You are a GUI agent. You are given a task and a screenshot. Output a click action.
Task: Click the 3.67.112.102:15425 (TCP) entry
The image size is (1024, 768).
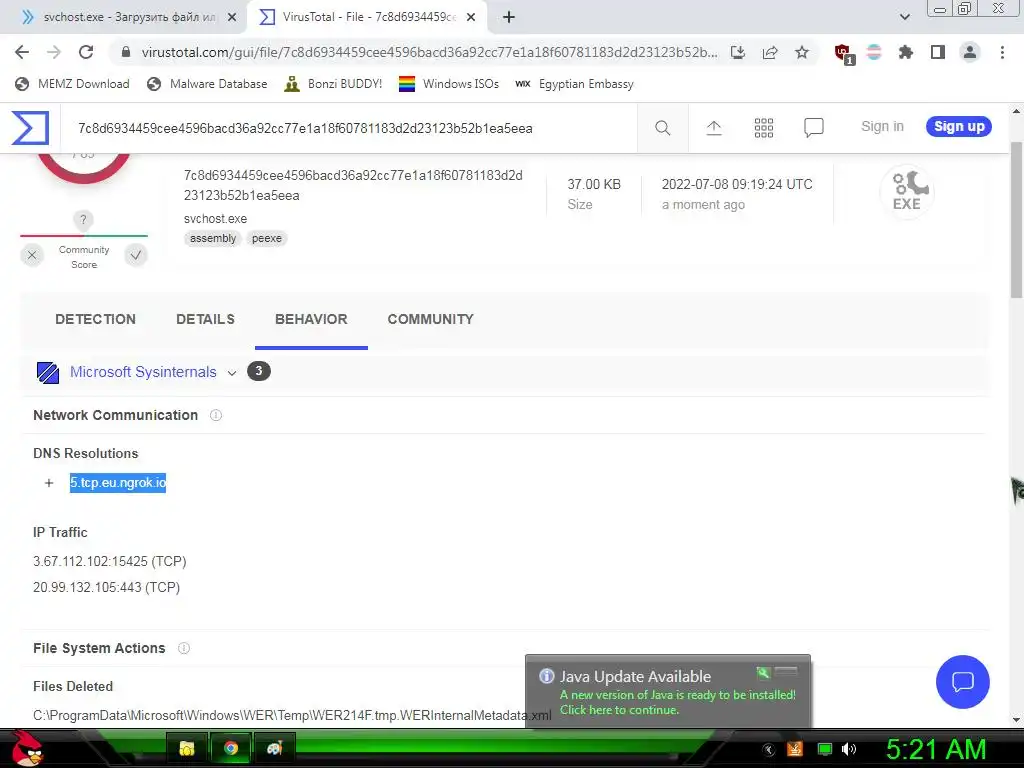pos(110,561)
